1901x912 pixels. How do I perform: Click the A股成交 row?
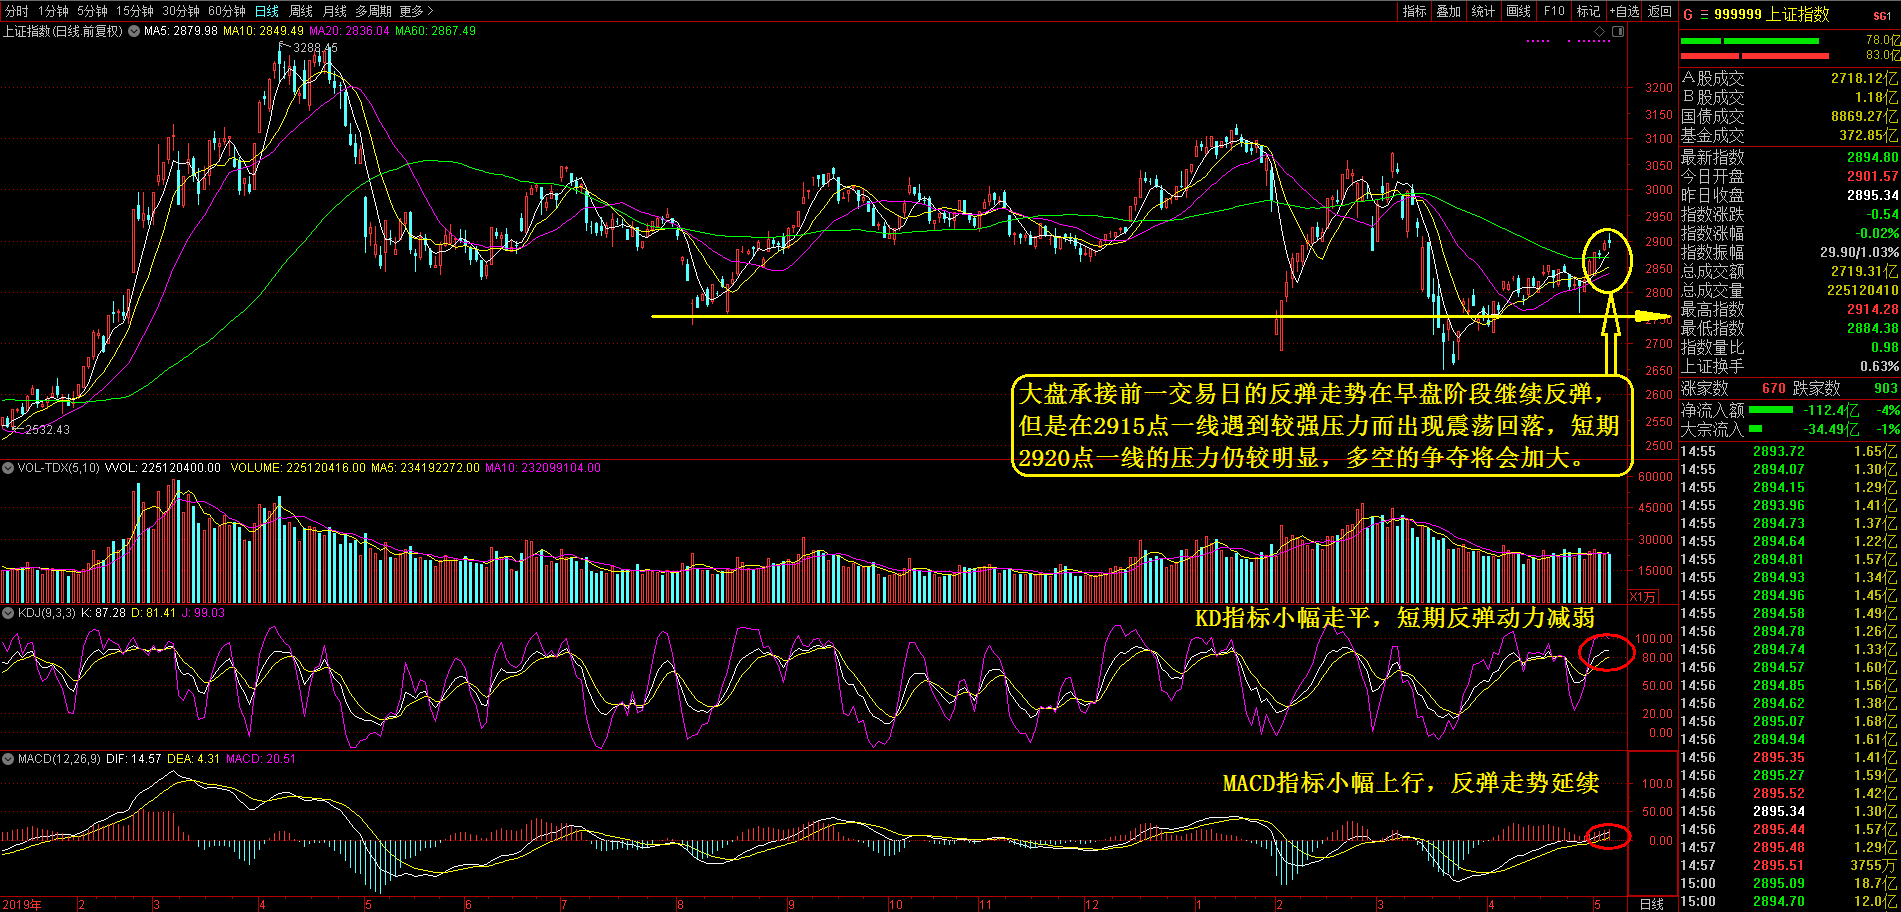click(1789, 78)
